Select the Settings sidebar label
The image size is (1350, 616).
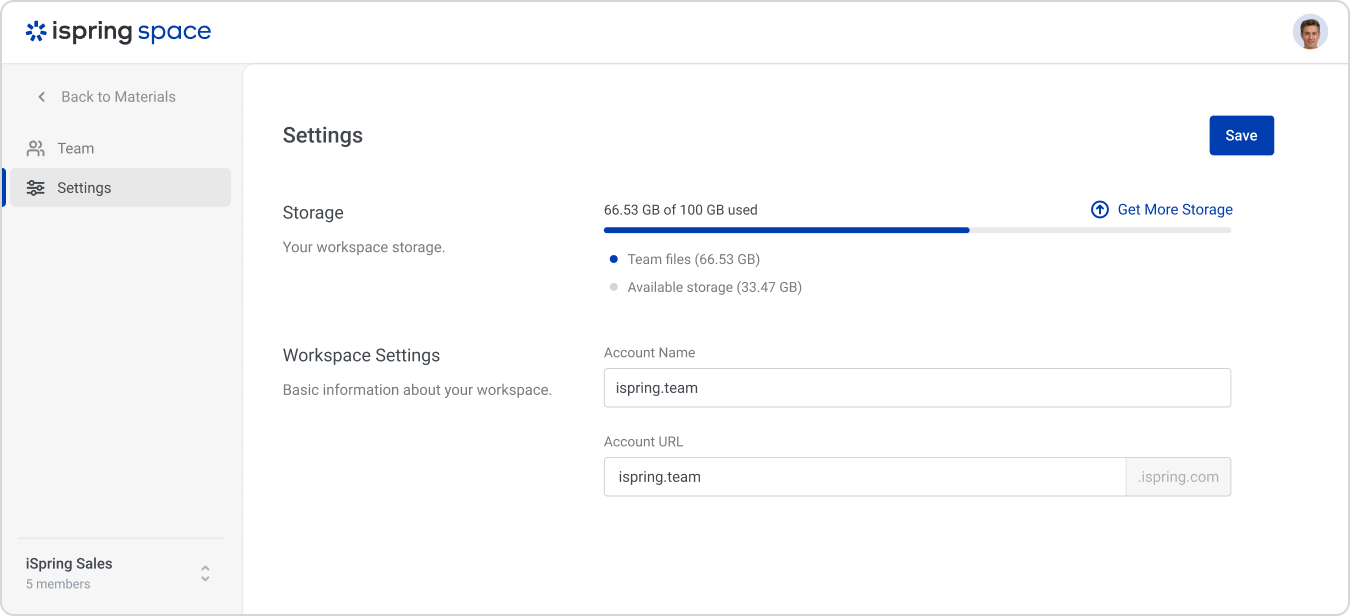point(84,188)
